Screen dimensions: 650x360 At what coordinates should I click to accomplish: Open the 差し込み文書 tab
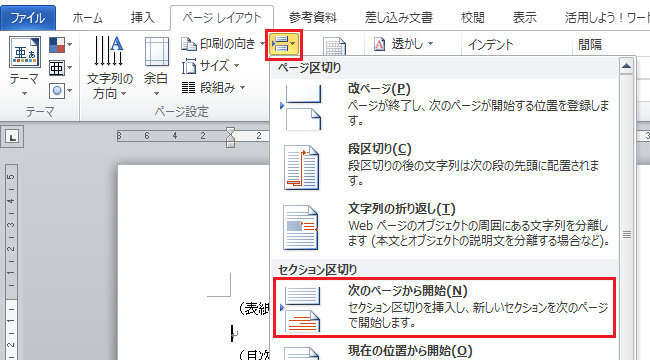[x=399, y=18]
